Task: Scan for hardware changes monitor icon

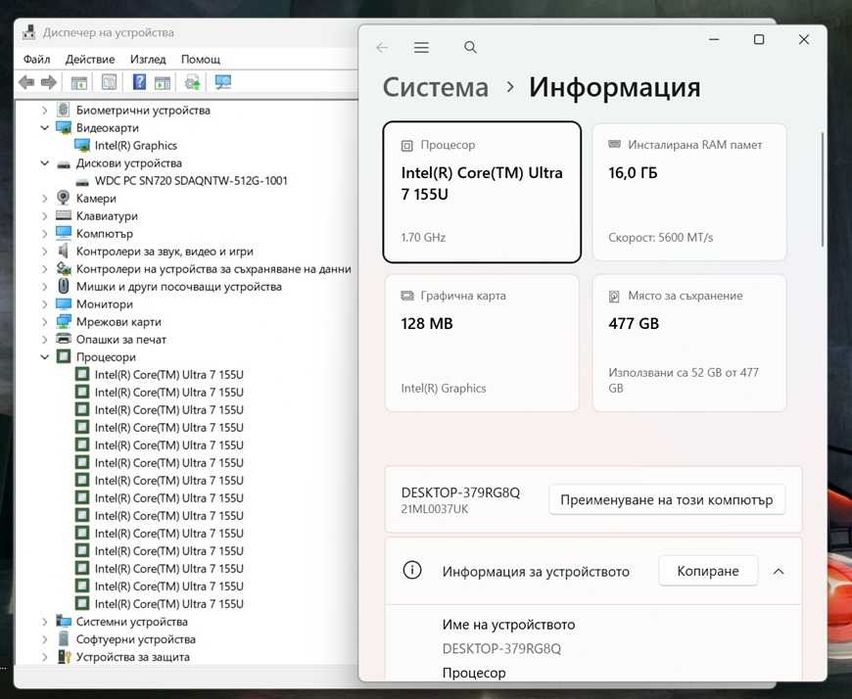Action: click(223, 82)
